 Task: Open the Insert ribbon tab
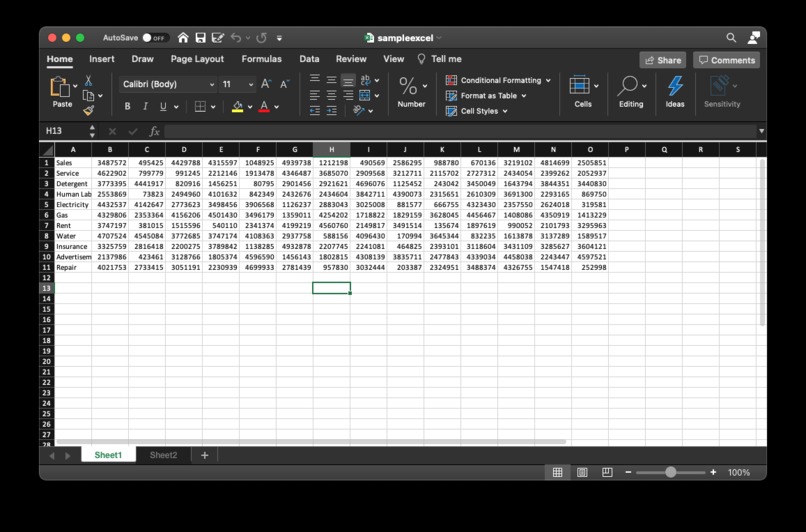pyautogui.click(x=102, y=59)
